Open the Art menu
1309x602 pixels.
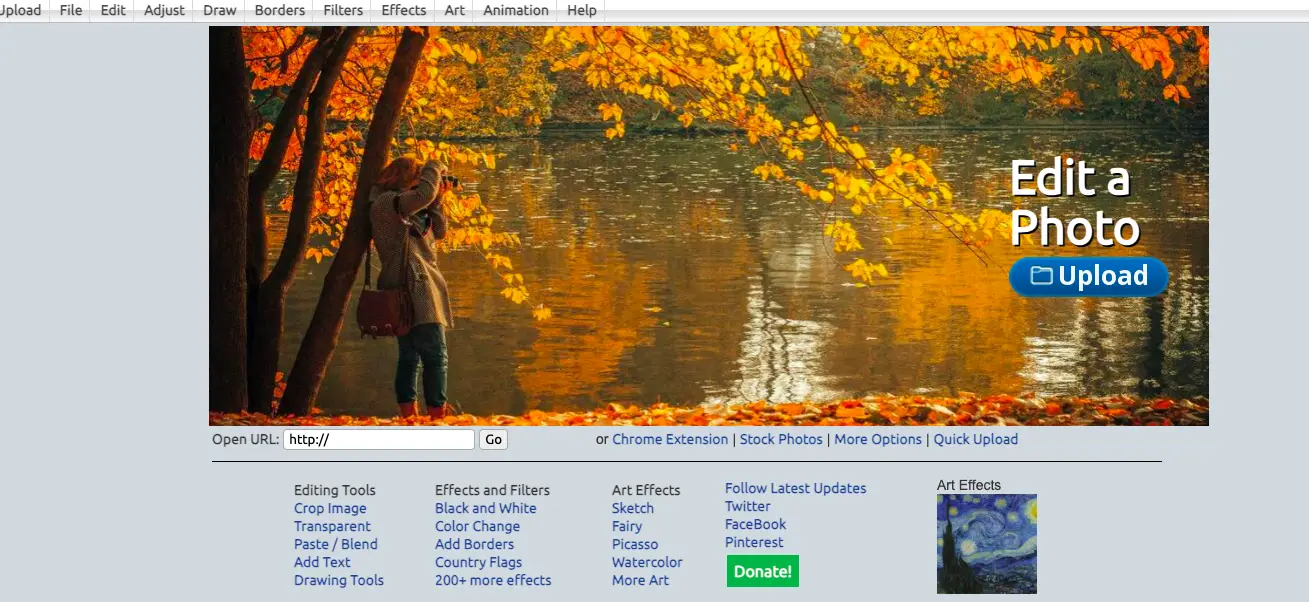(x=455, y=11)
